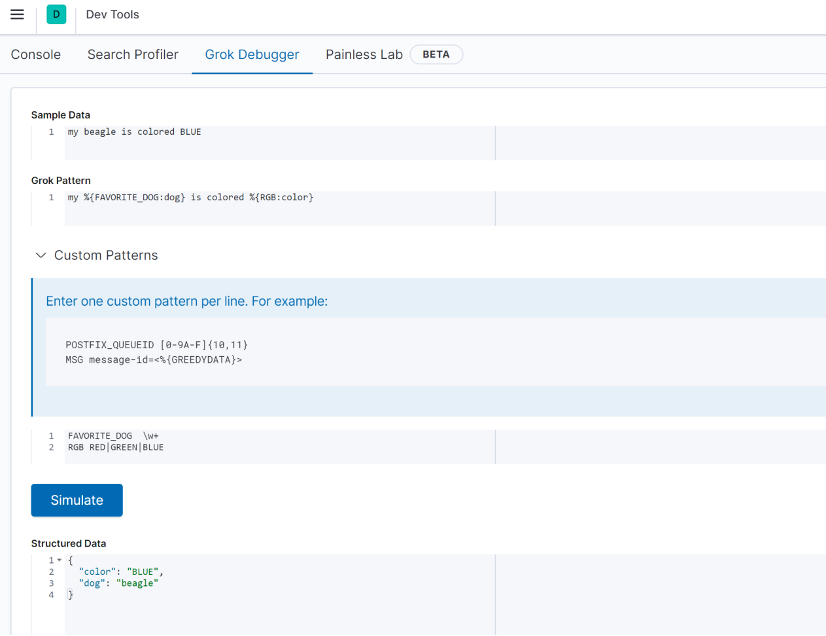Click the Sample Data label
This screenshot has height=636, width=826.
click(x=61, y=115)
